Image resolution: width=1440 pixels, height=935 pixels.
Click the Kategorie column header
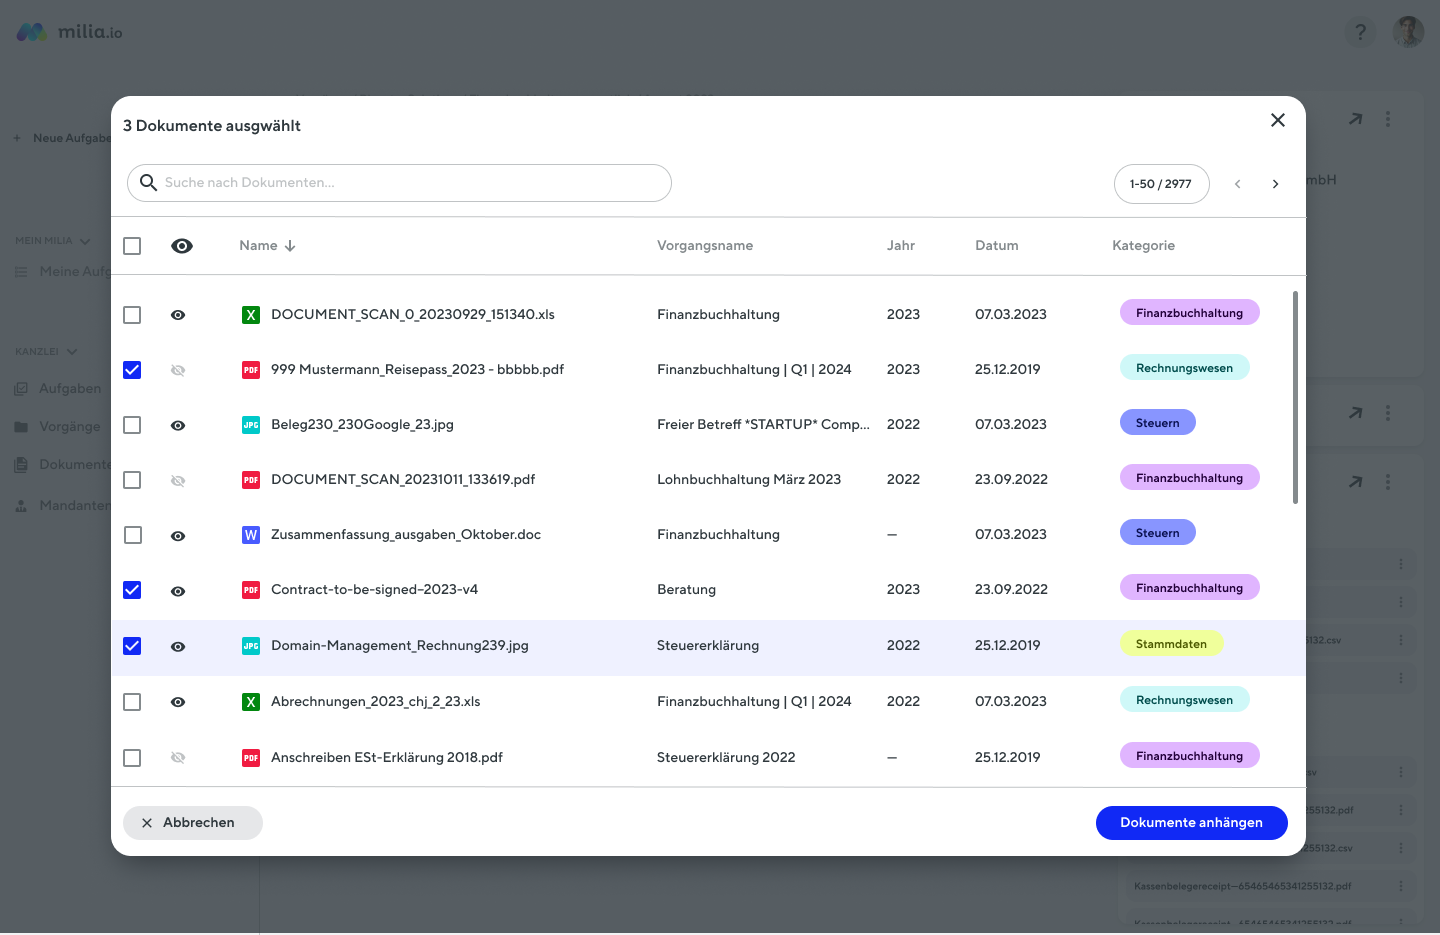pyautogui.click(x=1143, y=246)
